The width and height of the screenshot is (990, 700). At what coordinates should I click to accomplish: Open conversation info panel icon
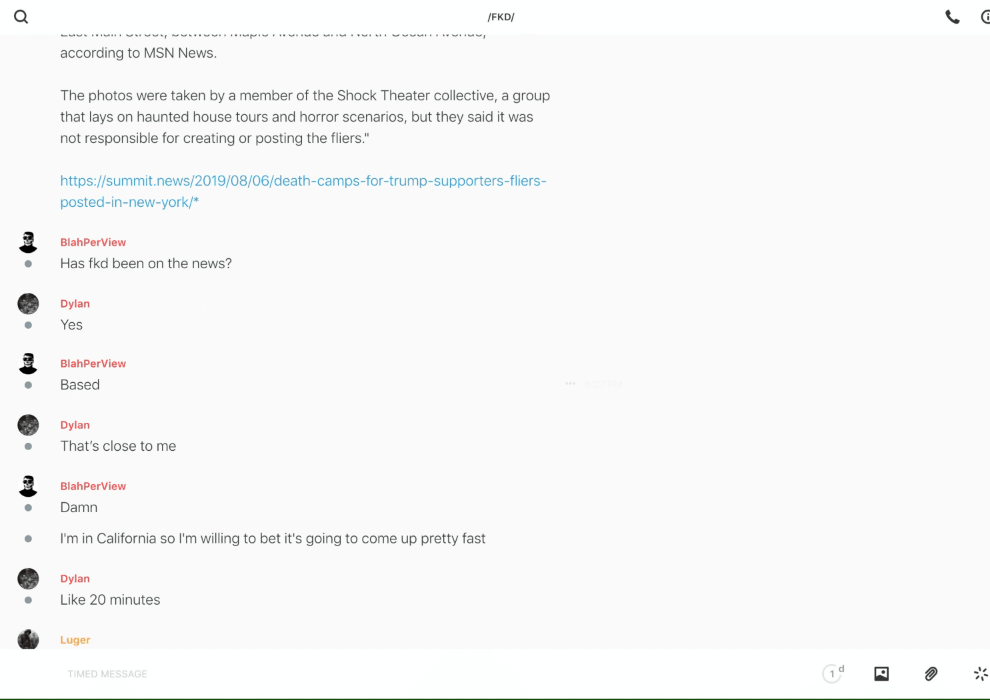(984, 17)
